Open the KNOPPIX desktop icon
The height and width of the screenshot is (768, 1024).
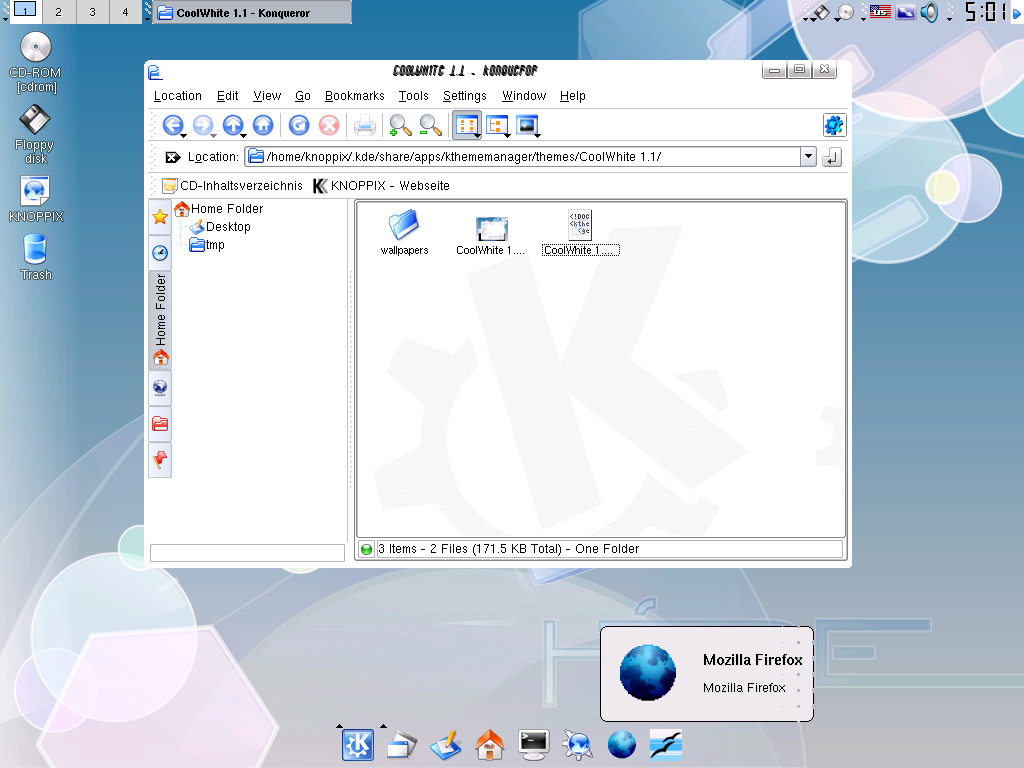(36, 199)
